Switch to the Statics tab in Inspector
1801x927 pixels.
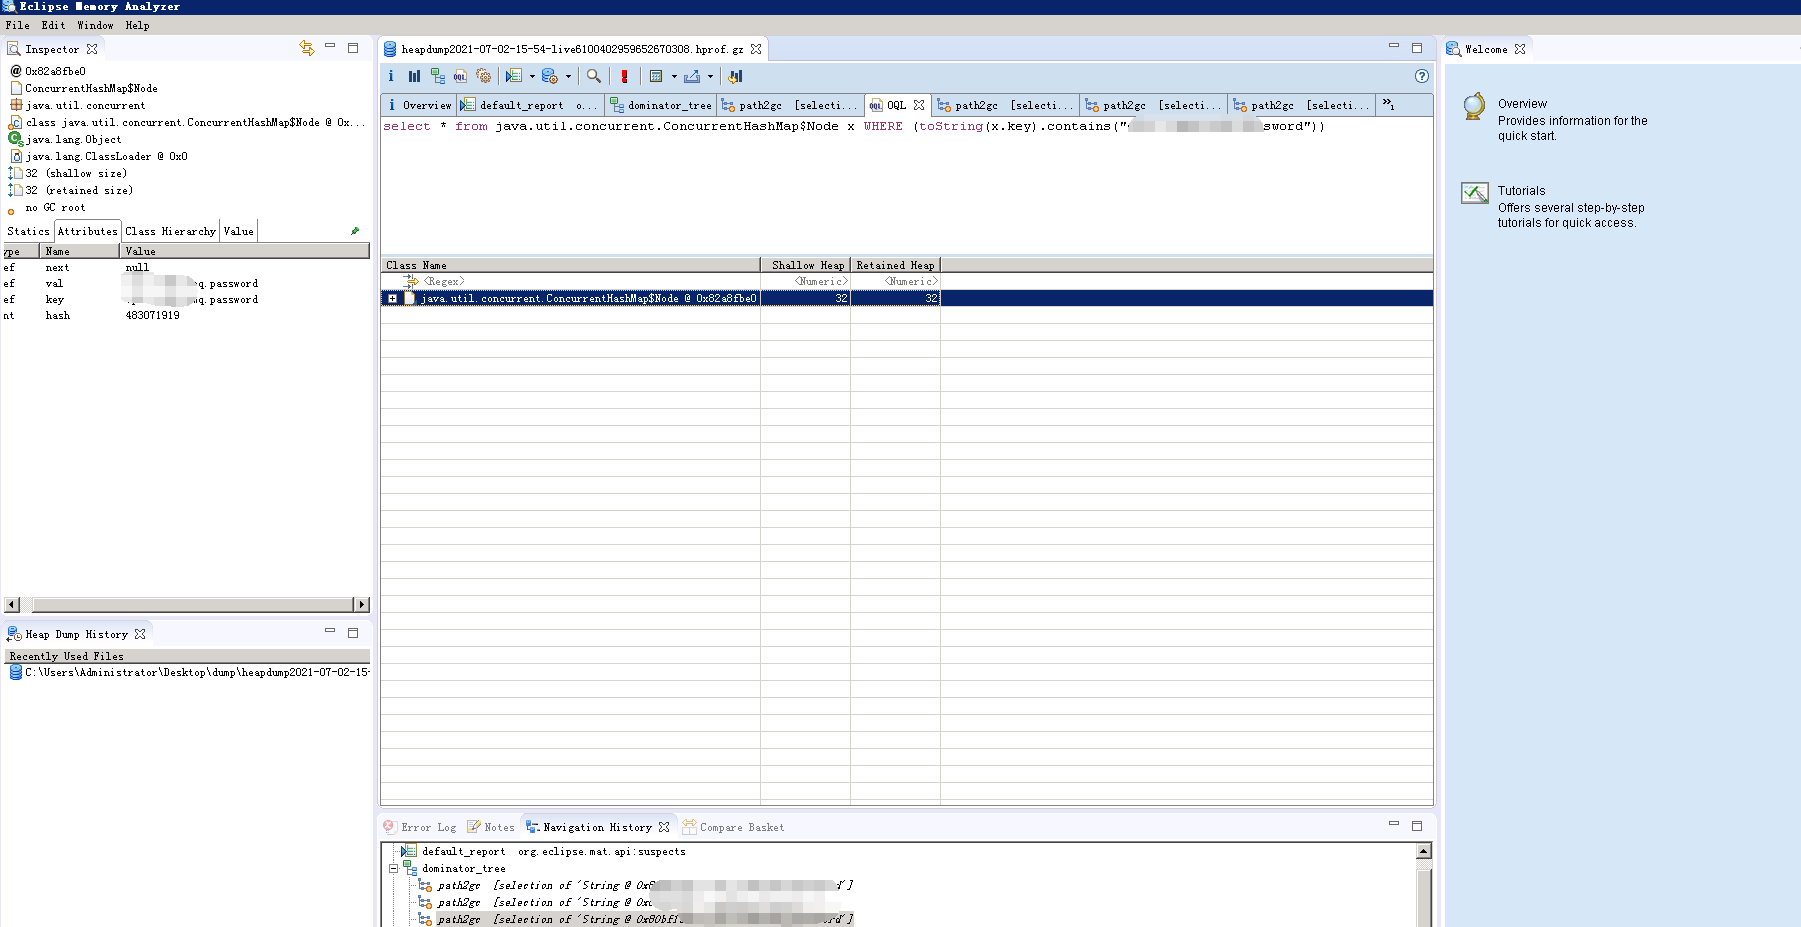(x=28, y=231)
